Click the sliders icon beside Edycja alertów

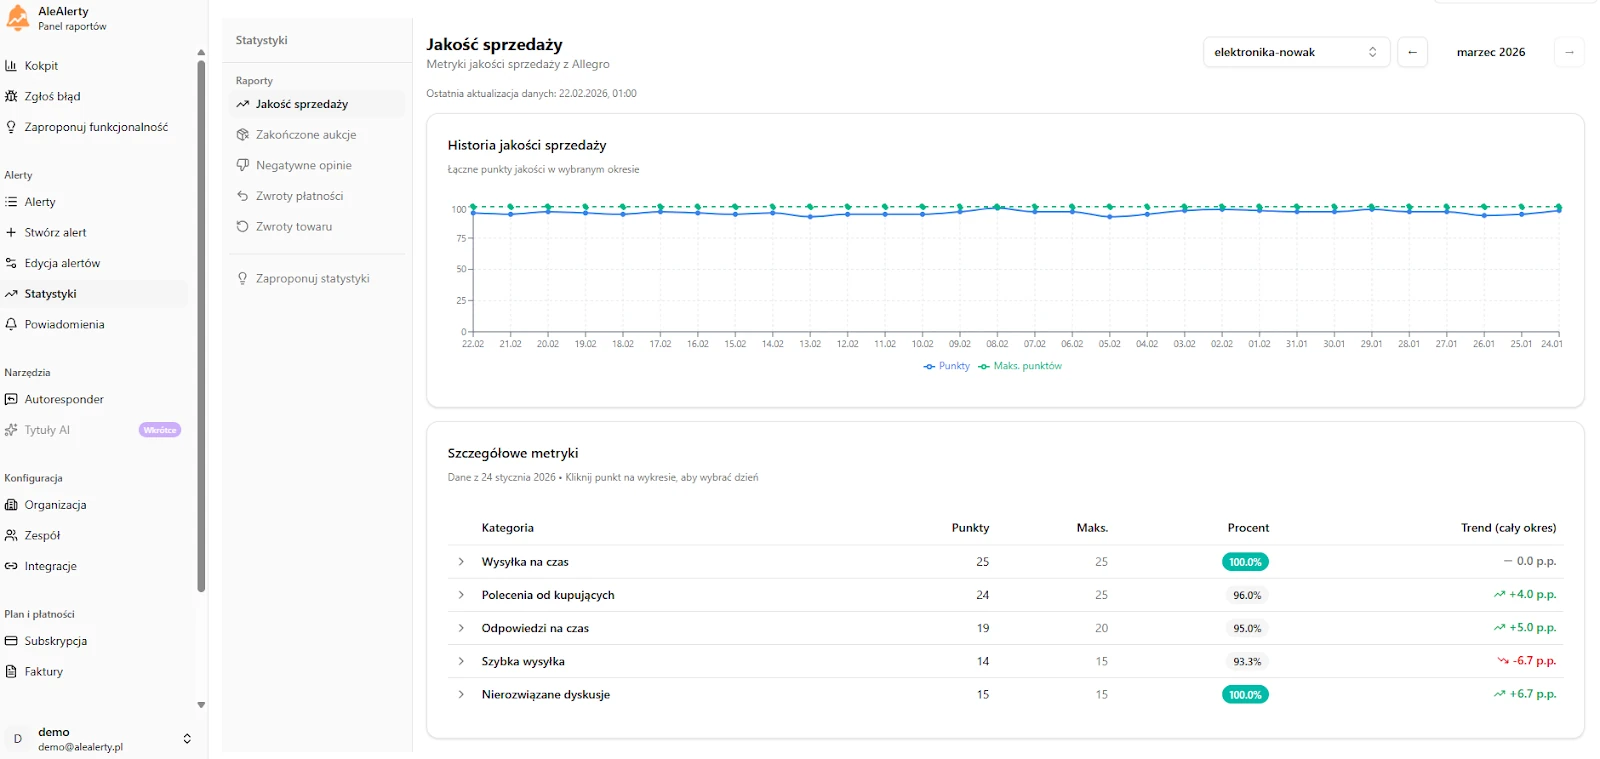(11, 263)
